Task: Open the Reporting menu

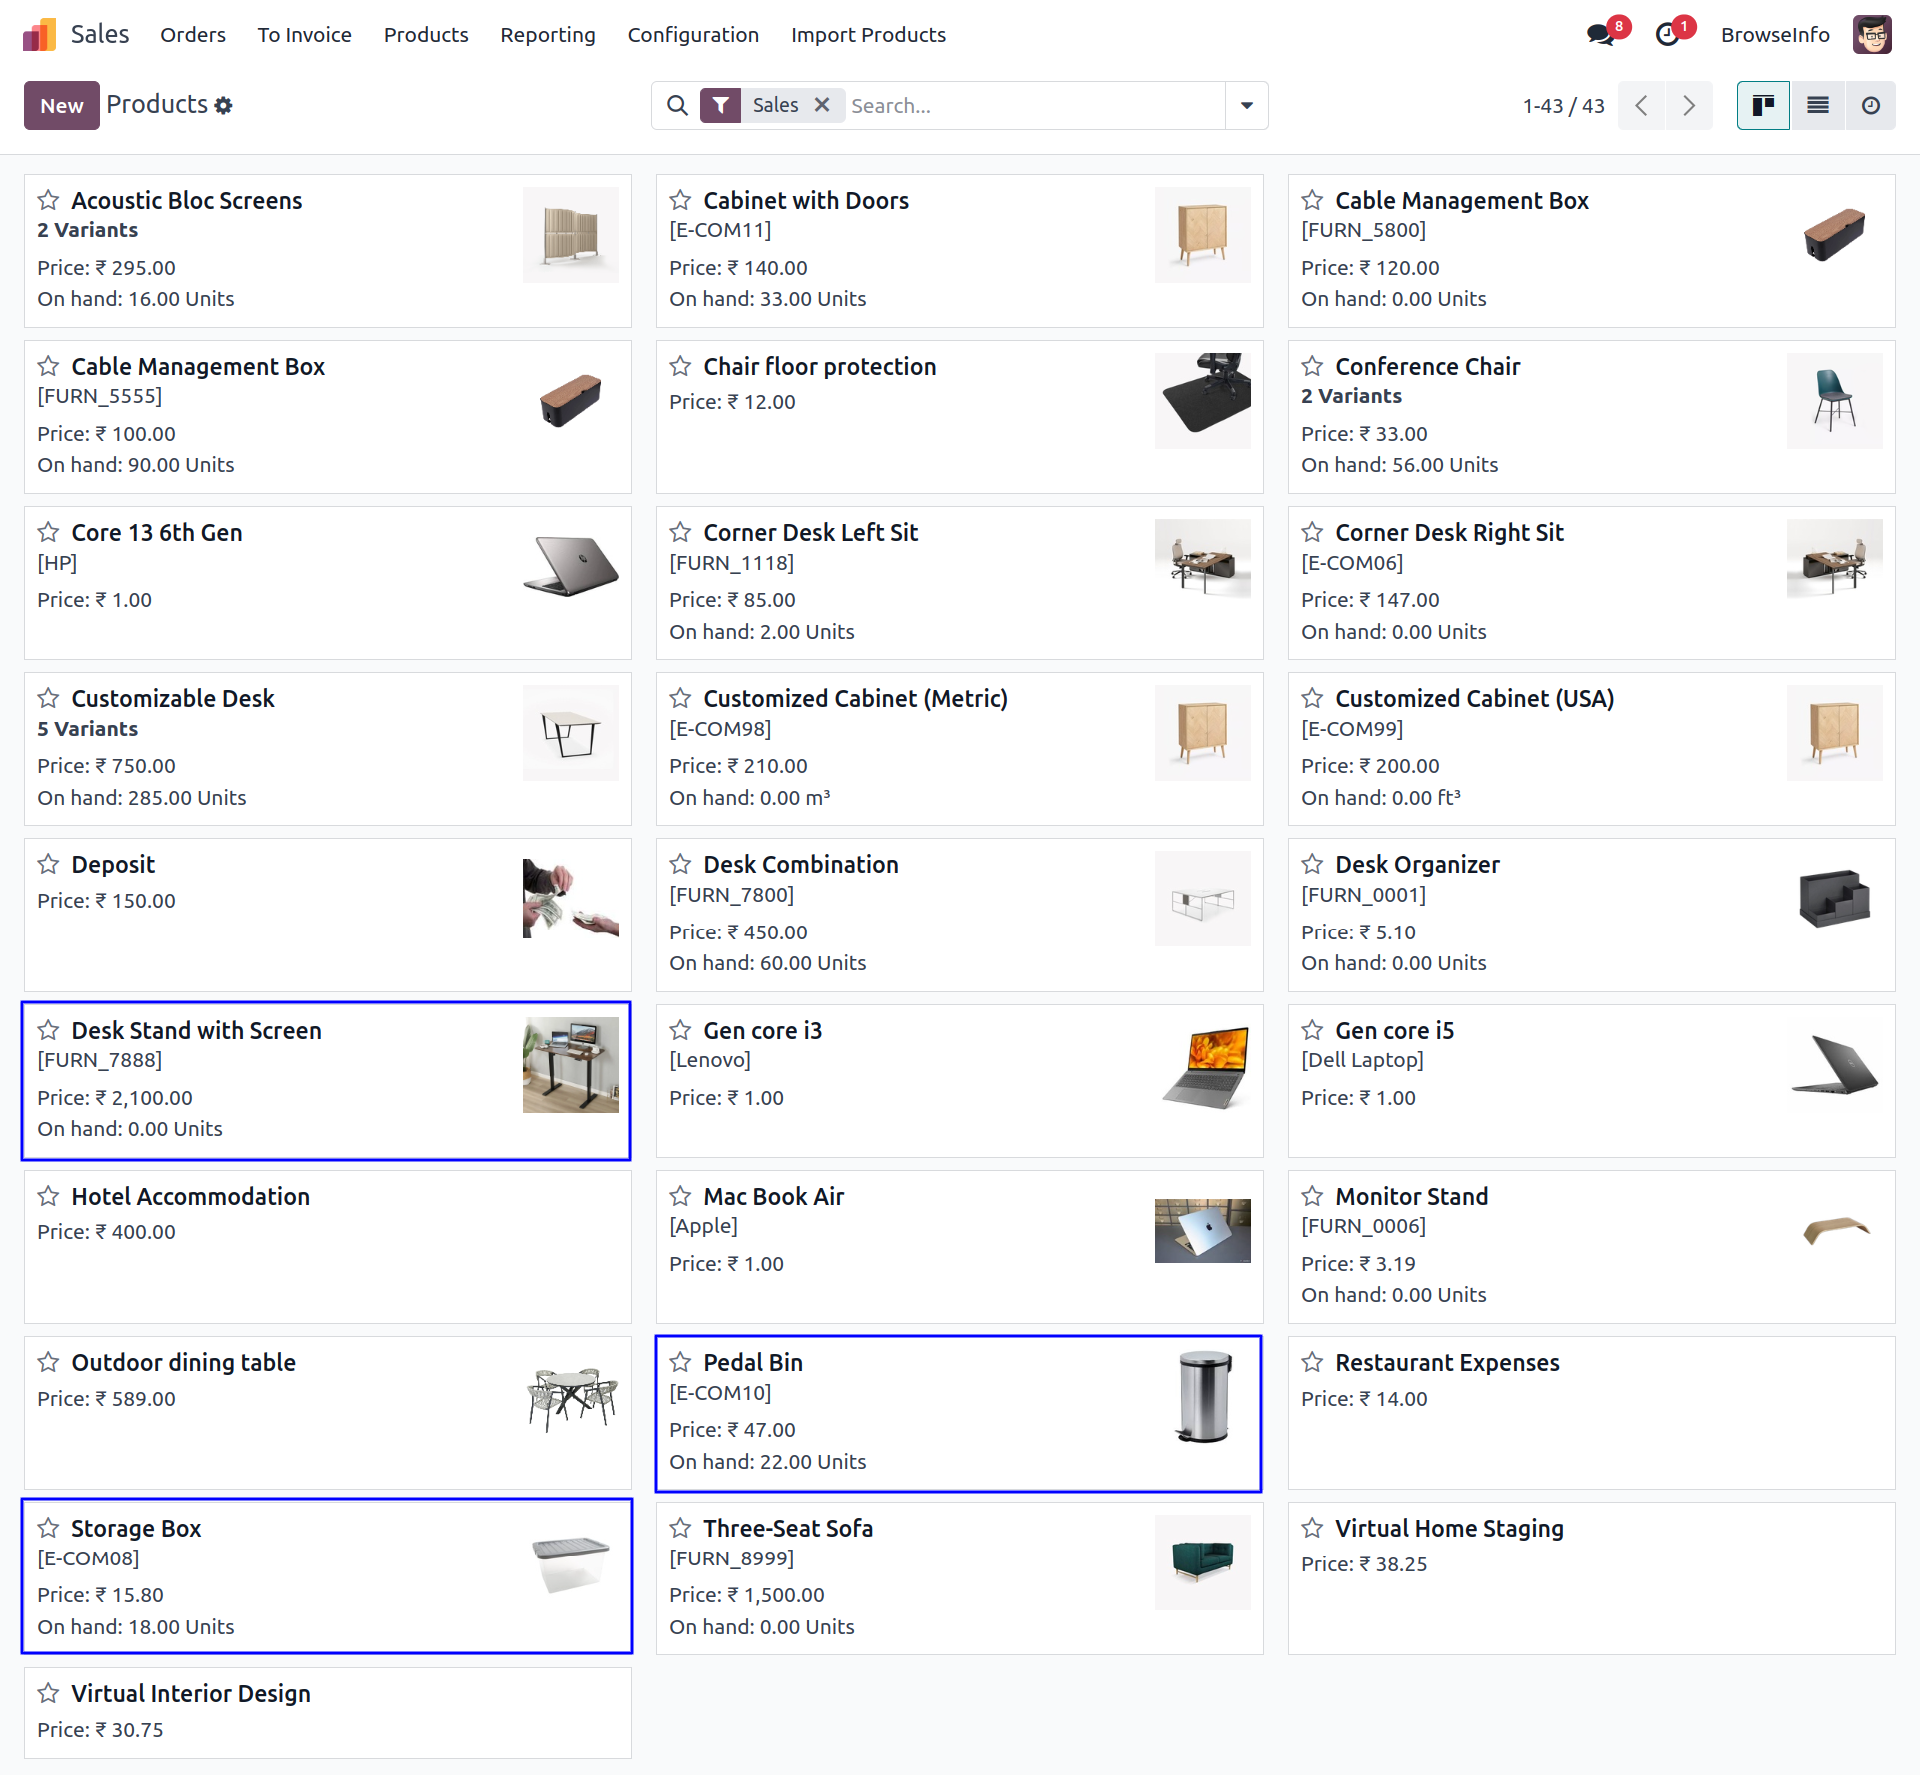Action: (547, 35)
